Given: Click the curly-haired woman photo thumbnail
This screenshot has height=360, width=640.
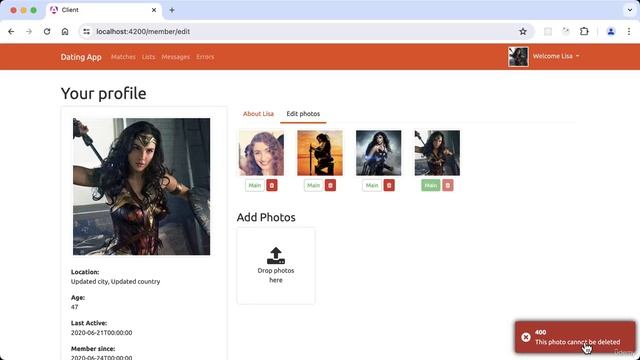Looking at the screenshot, I should 261,153.
